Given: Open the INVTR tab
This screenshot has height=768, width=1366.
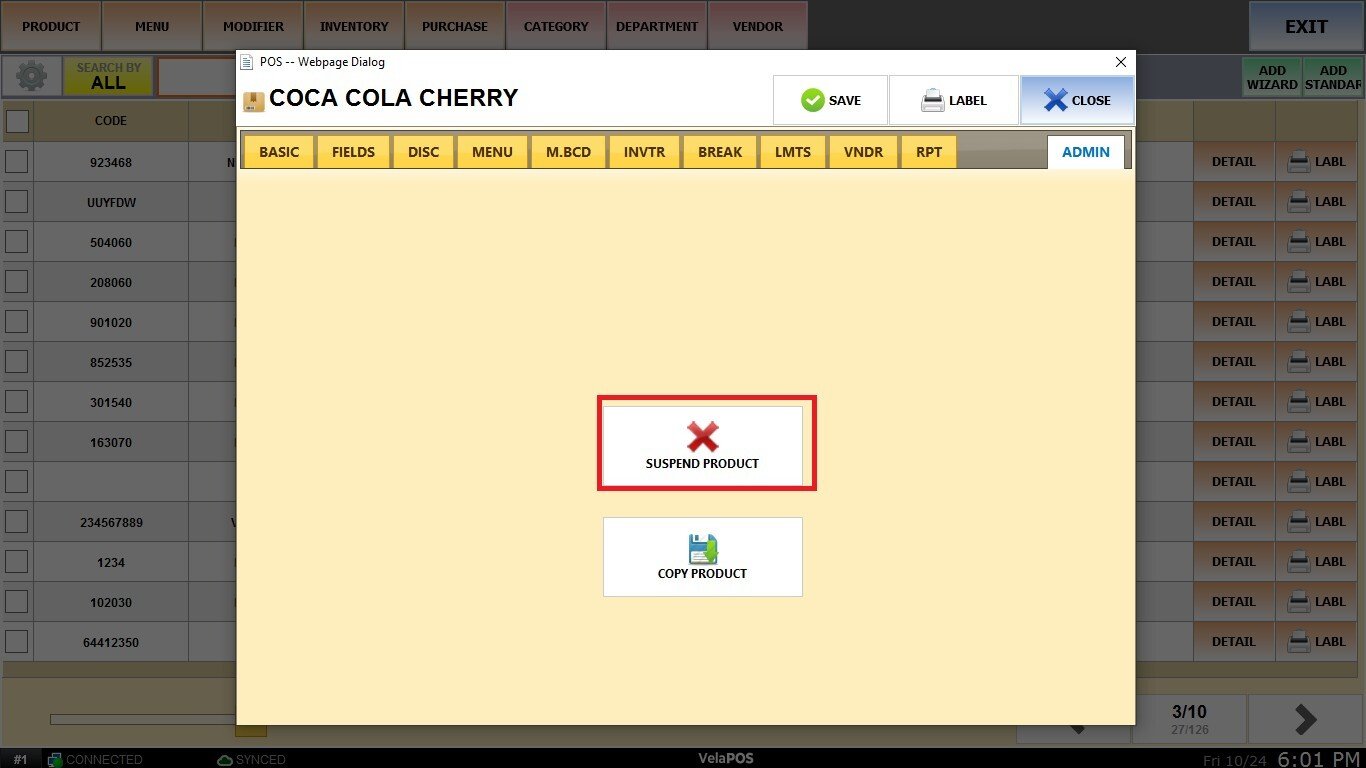Looking at the screenshot, I should pos(644,152).
